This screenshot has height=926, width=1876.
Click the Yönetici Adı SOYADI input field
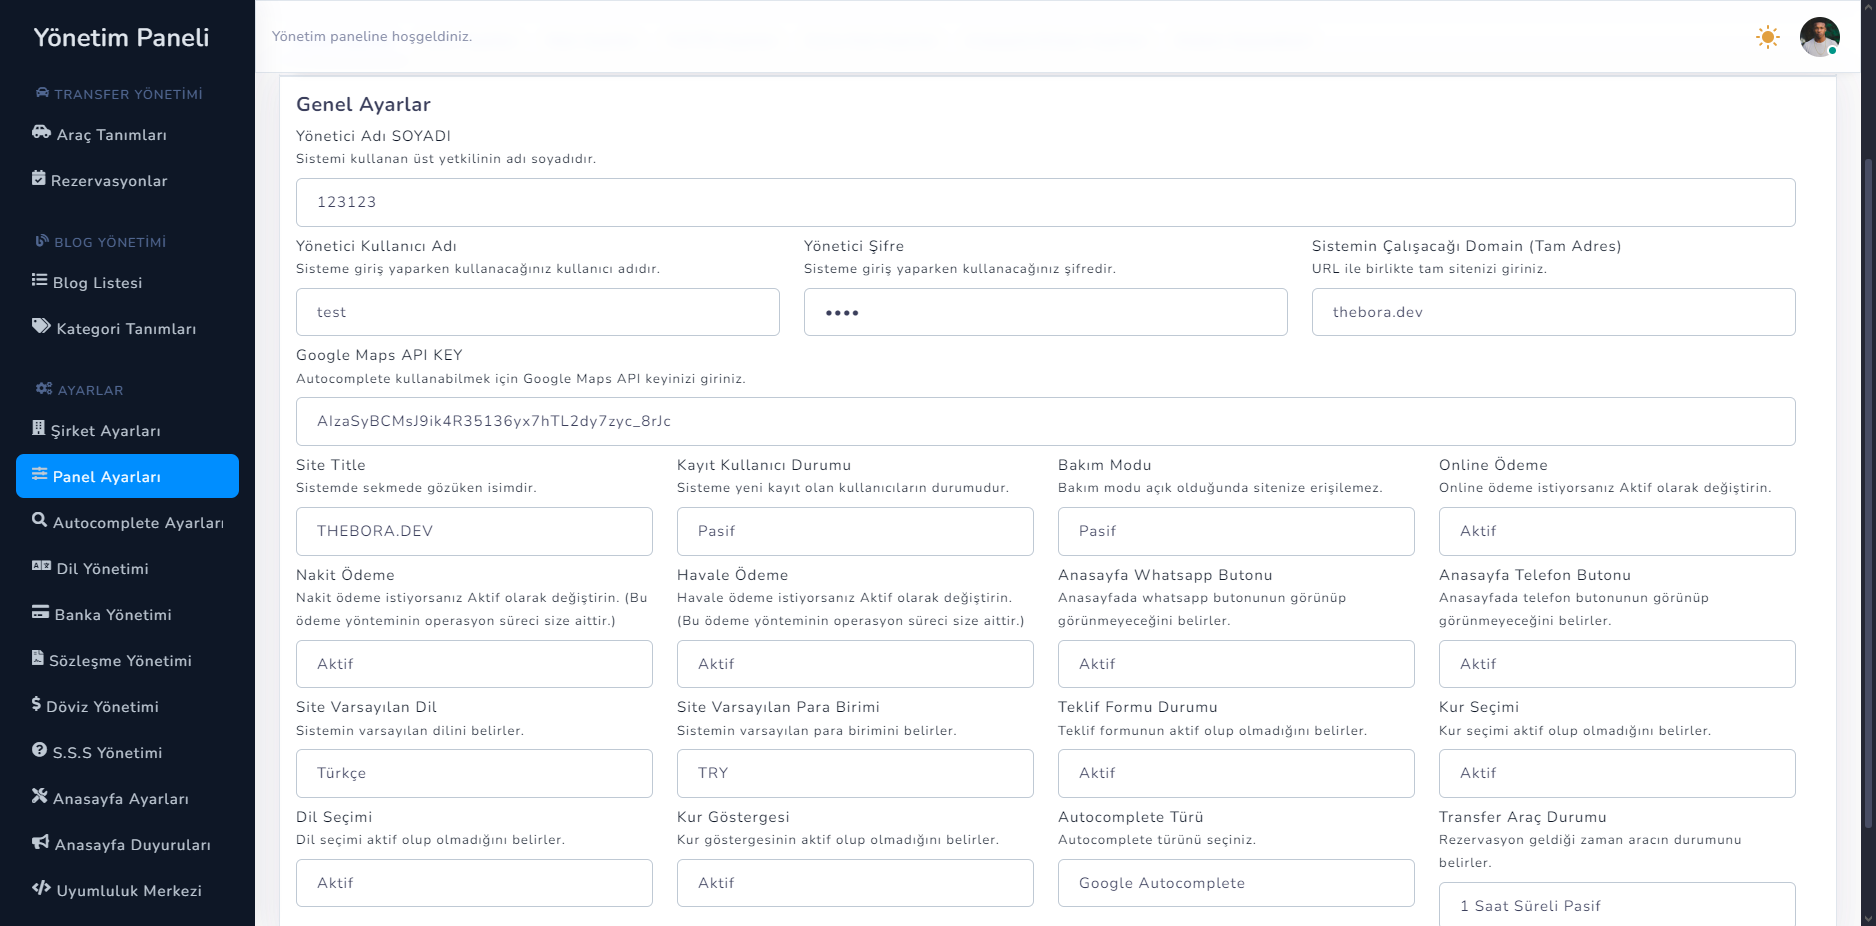1045,202
